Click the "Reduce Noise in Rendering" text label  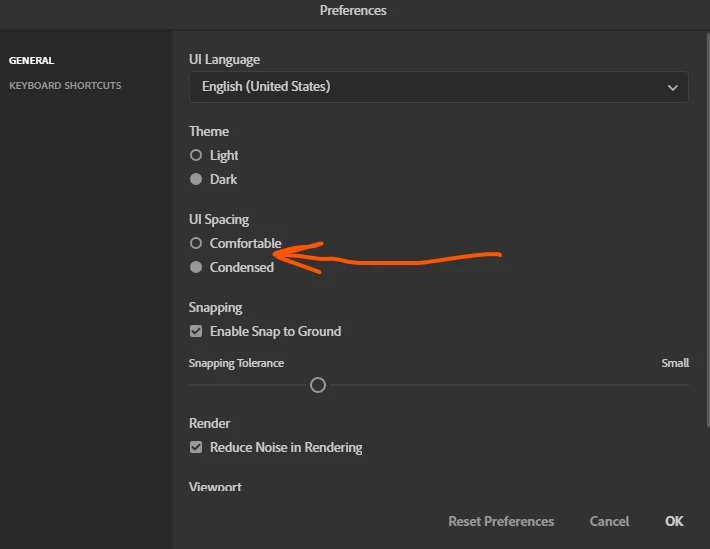click(x=286, y=447)
